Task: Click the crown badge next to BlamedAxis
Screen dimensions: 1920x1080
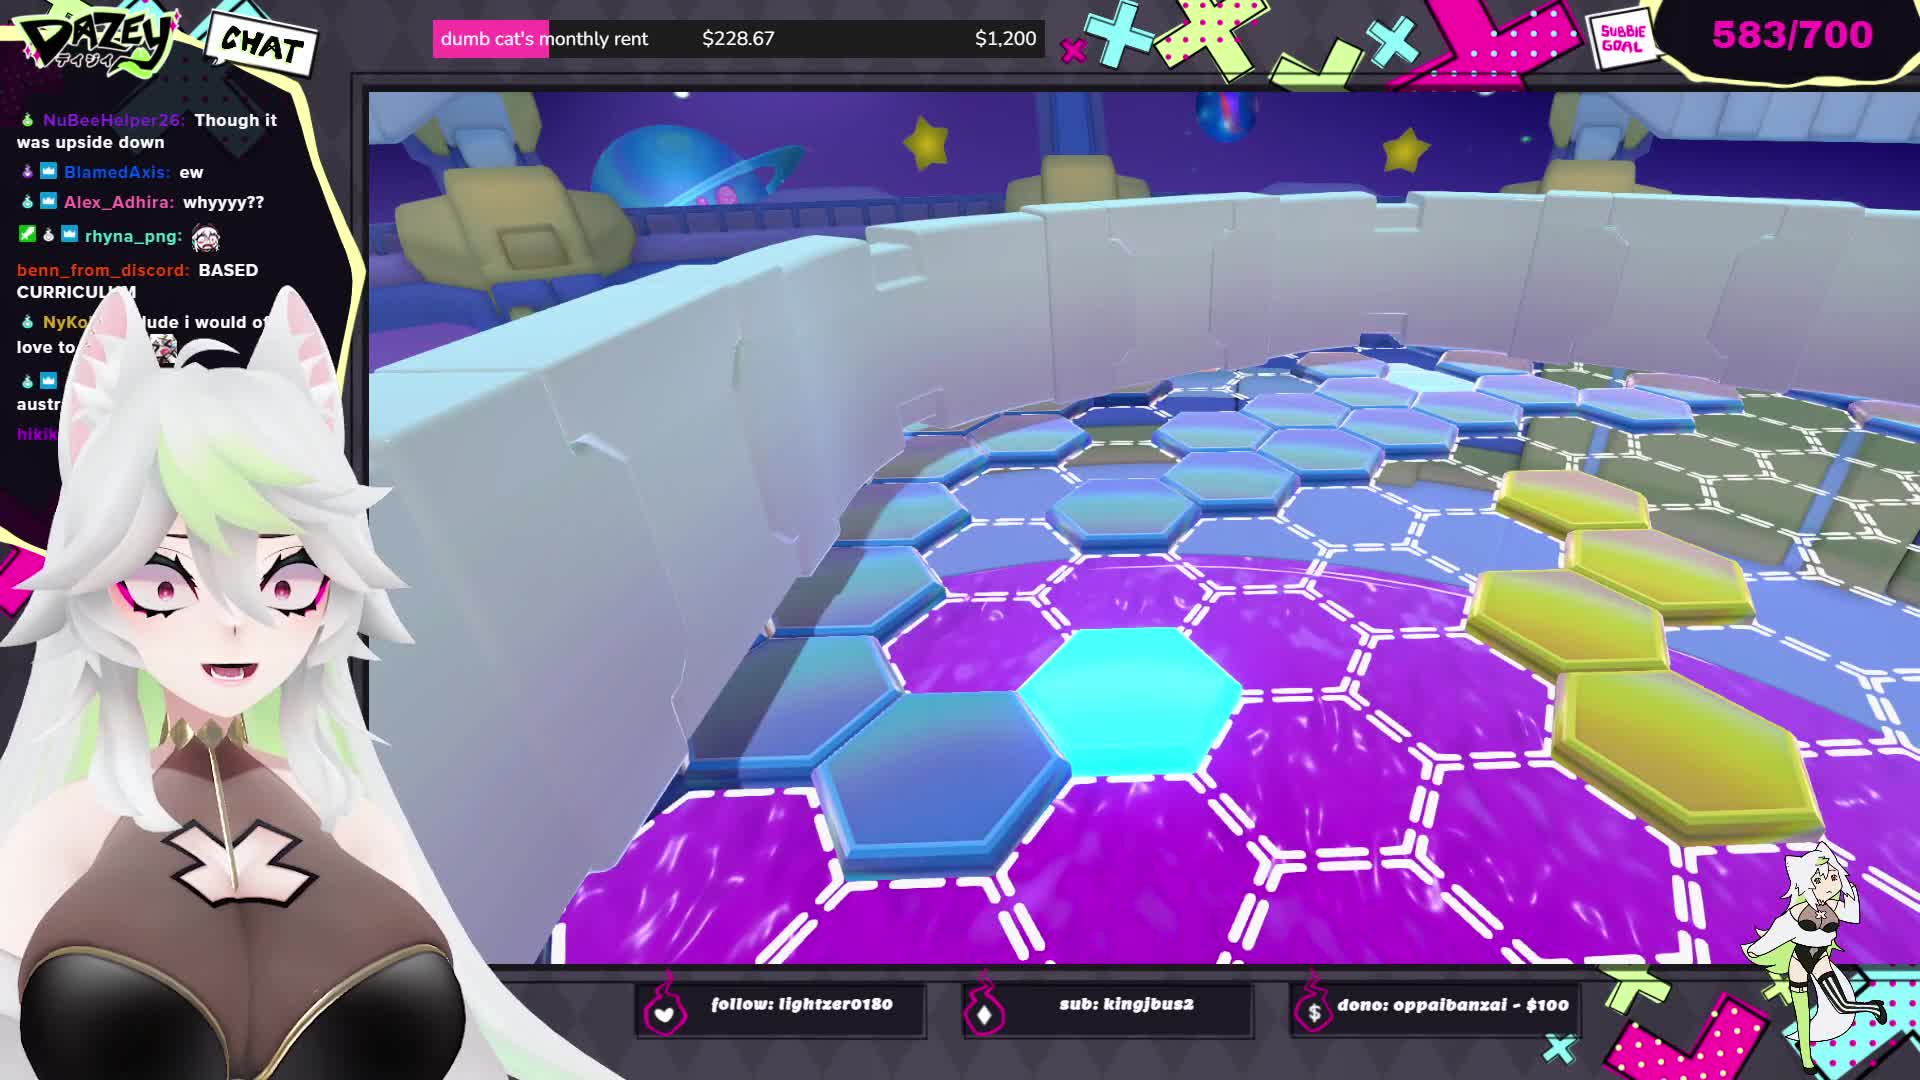Action: point(48,172)
